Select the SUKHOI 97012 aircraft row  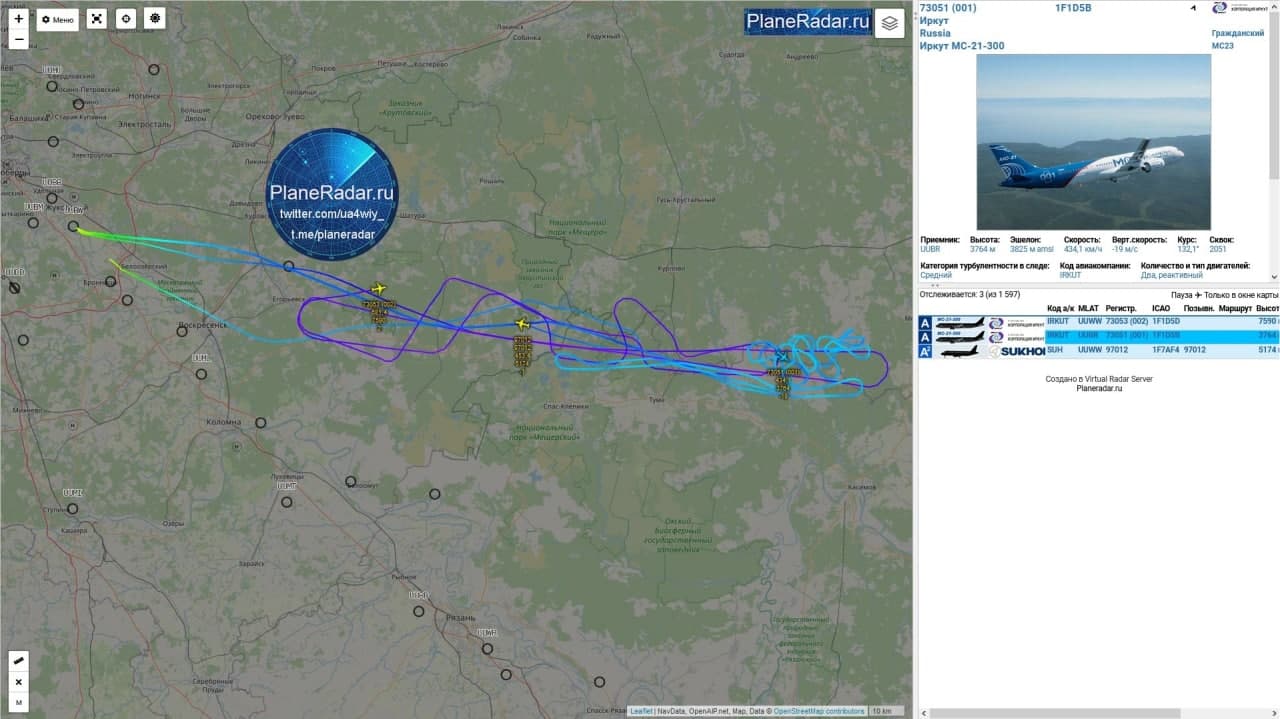[x=1098, y=350]
